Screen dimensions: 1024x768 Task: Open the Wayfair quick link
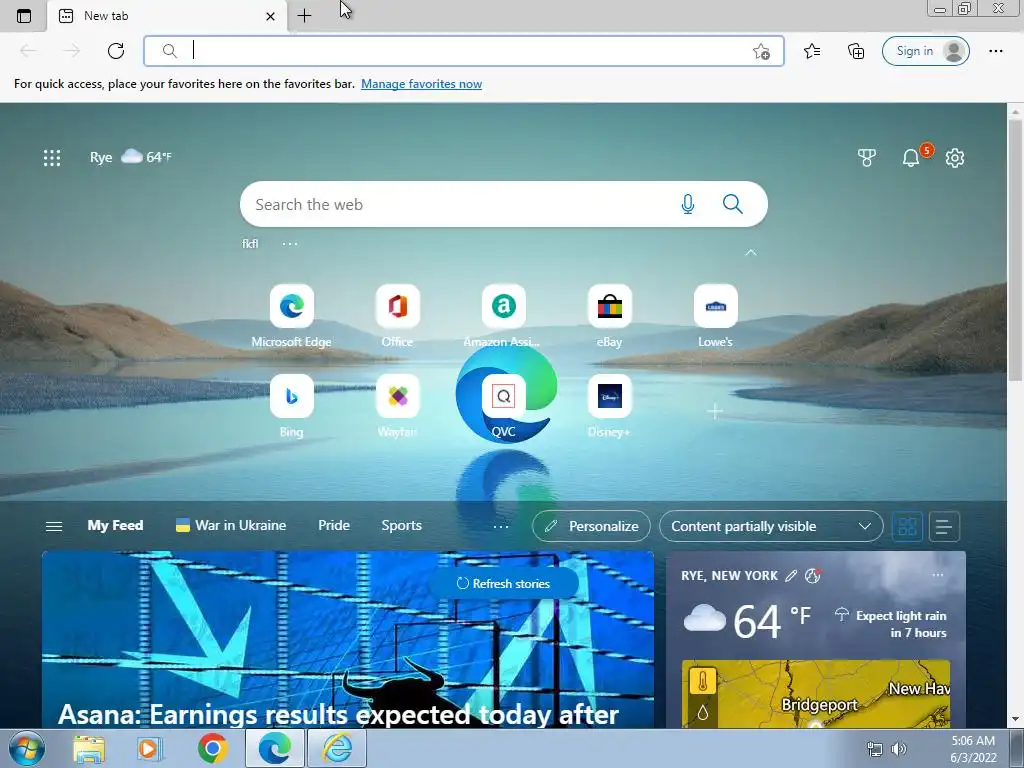point(397,406)
